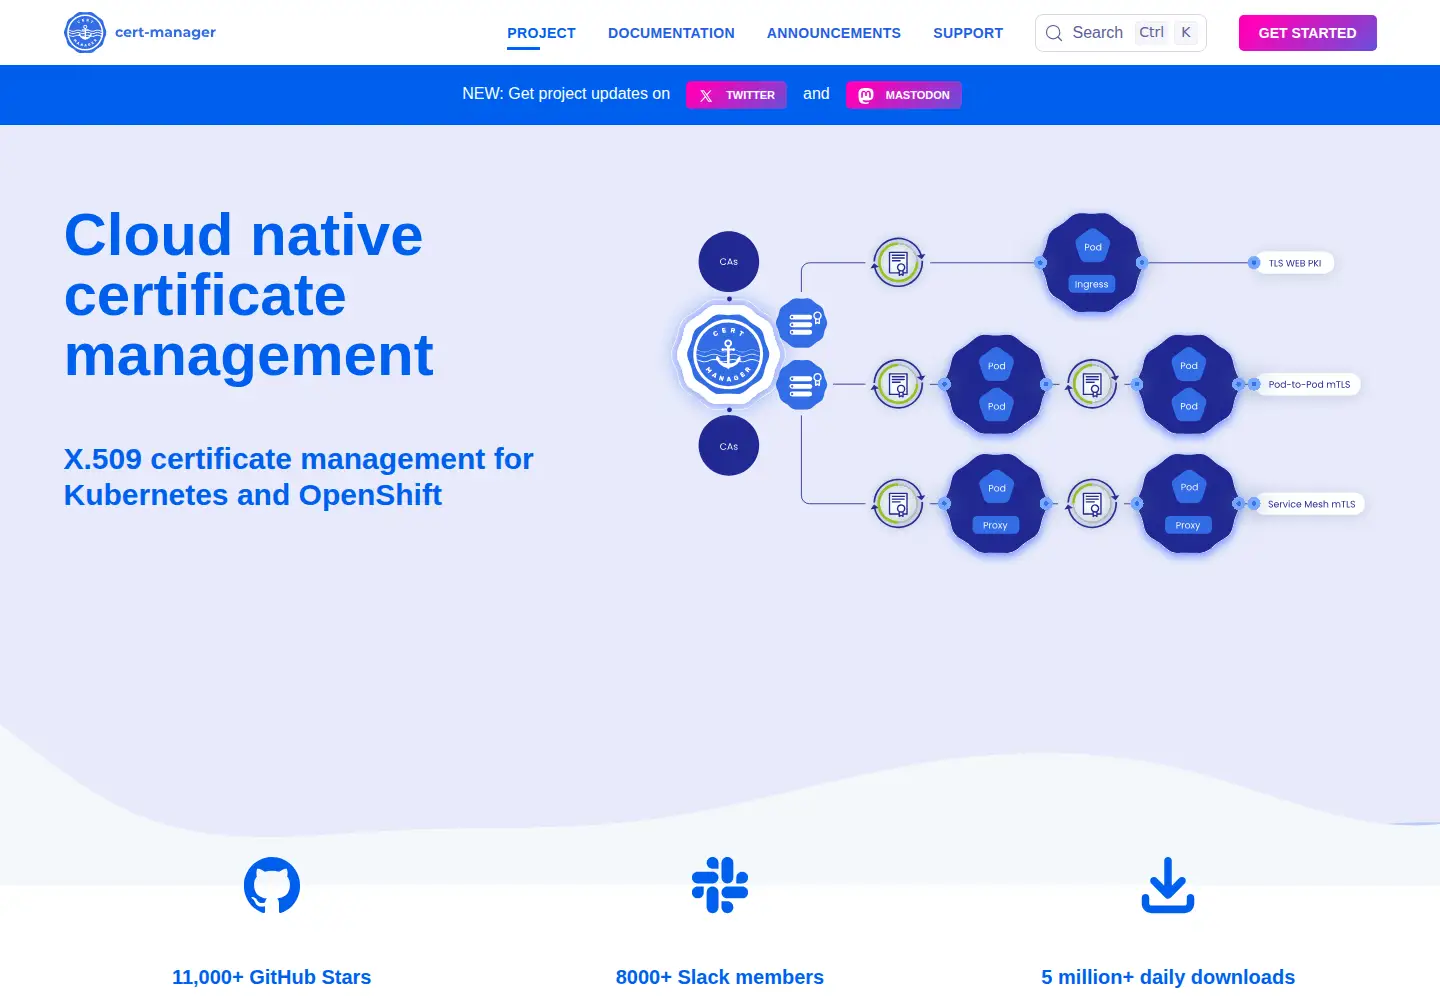Click the Mastodon logo icon
This screenshot has height=1000, width=1440.
click(866, 95)
